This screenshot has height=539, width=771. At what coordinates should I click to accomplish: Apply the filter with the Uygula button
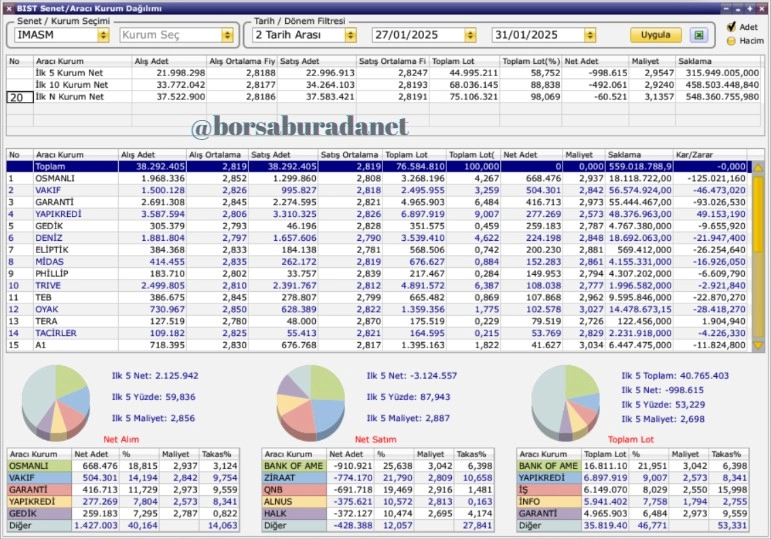click(655, 35)
